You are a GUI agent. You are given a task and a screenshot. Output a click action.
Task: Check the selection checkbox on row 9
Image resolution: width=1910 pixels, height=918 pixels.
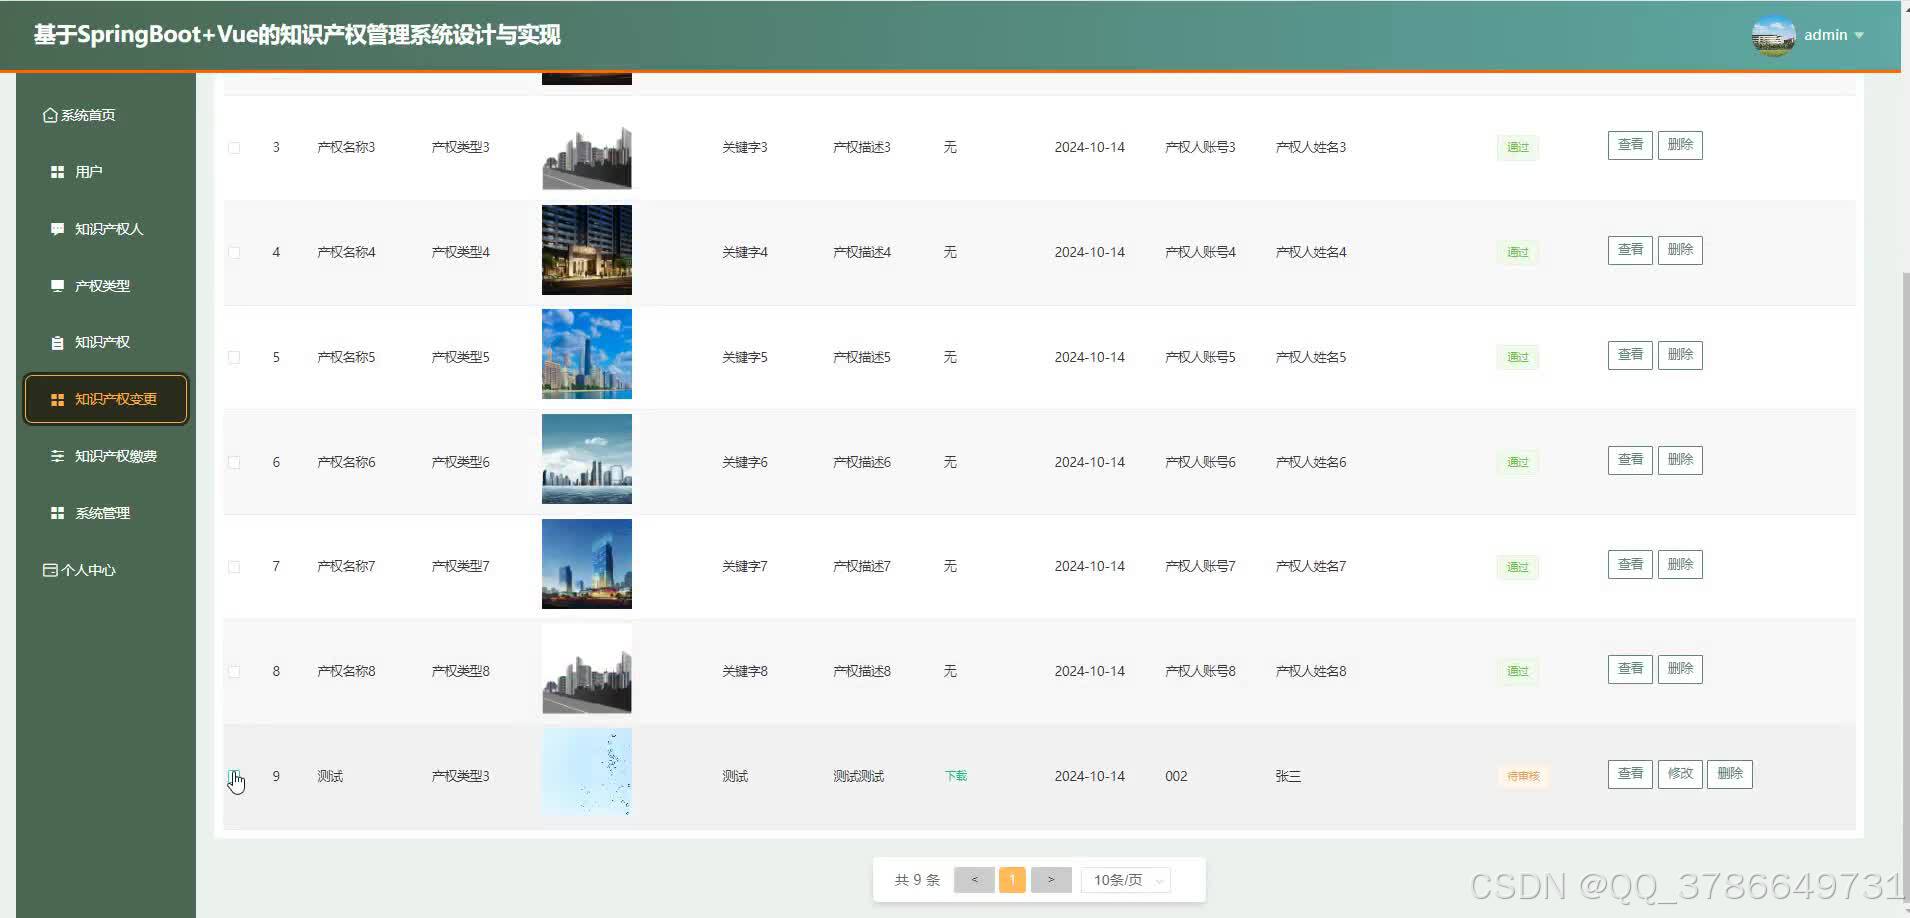(x=234, y=776)
